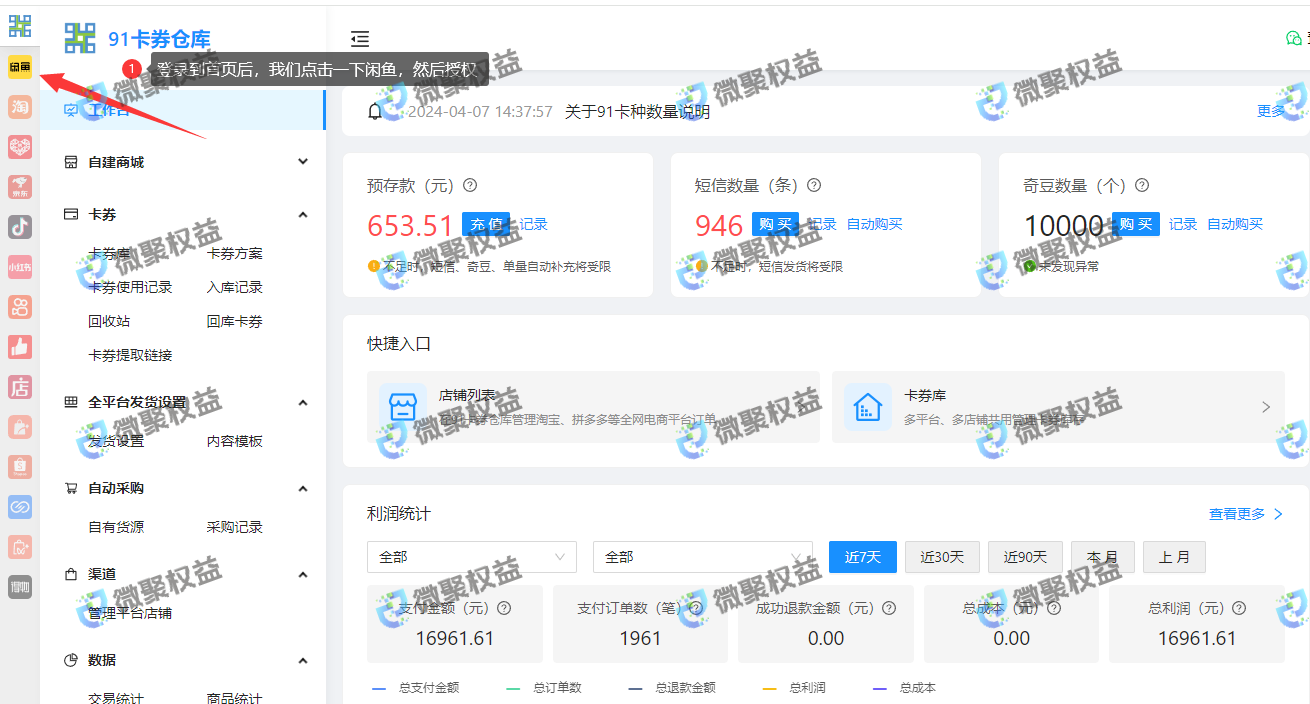Select the 近90天 time range

point(1026,557)
